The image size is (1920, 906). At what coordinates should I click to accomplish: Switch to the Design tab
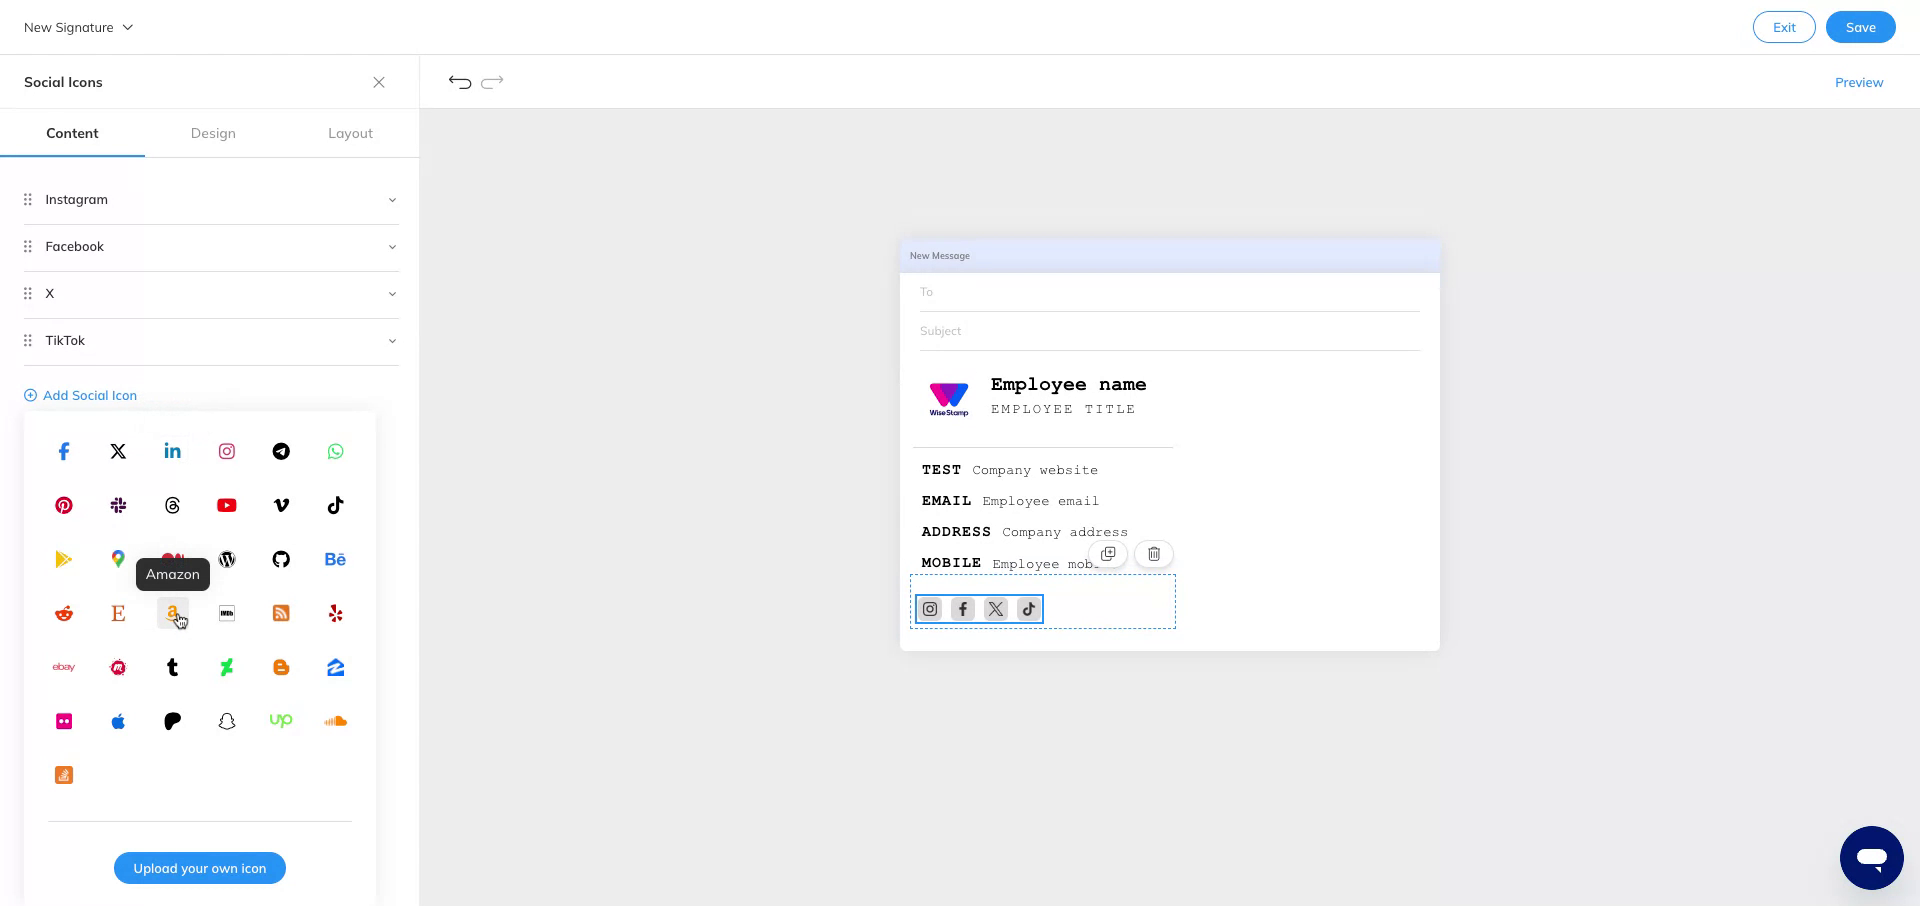(213, 133)
